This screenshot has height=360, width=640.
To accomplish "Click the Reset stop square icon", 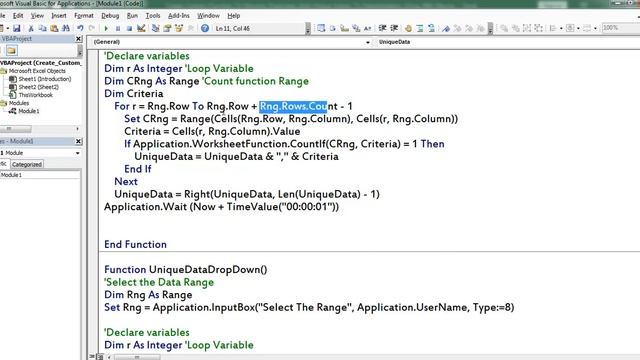I will (129, 28).
